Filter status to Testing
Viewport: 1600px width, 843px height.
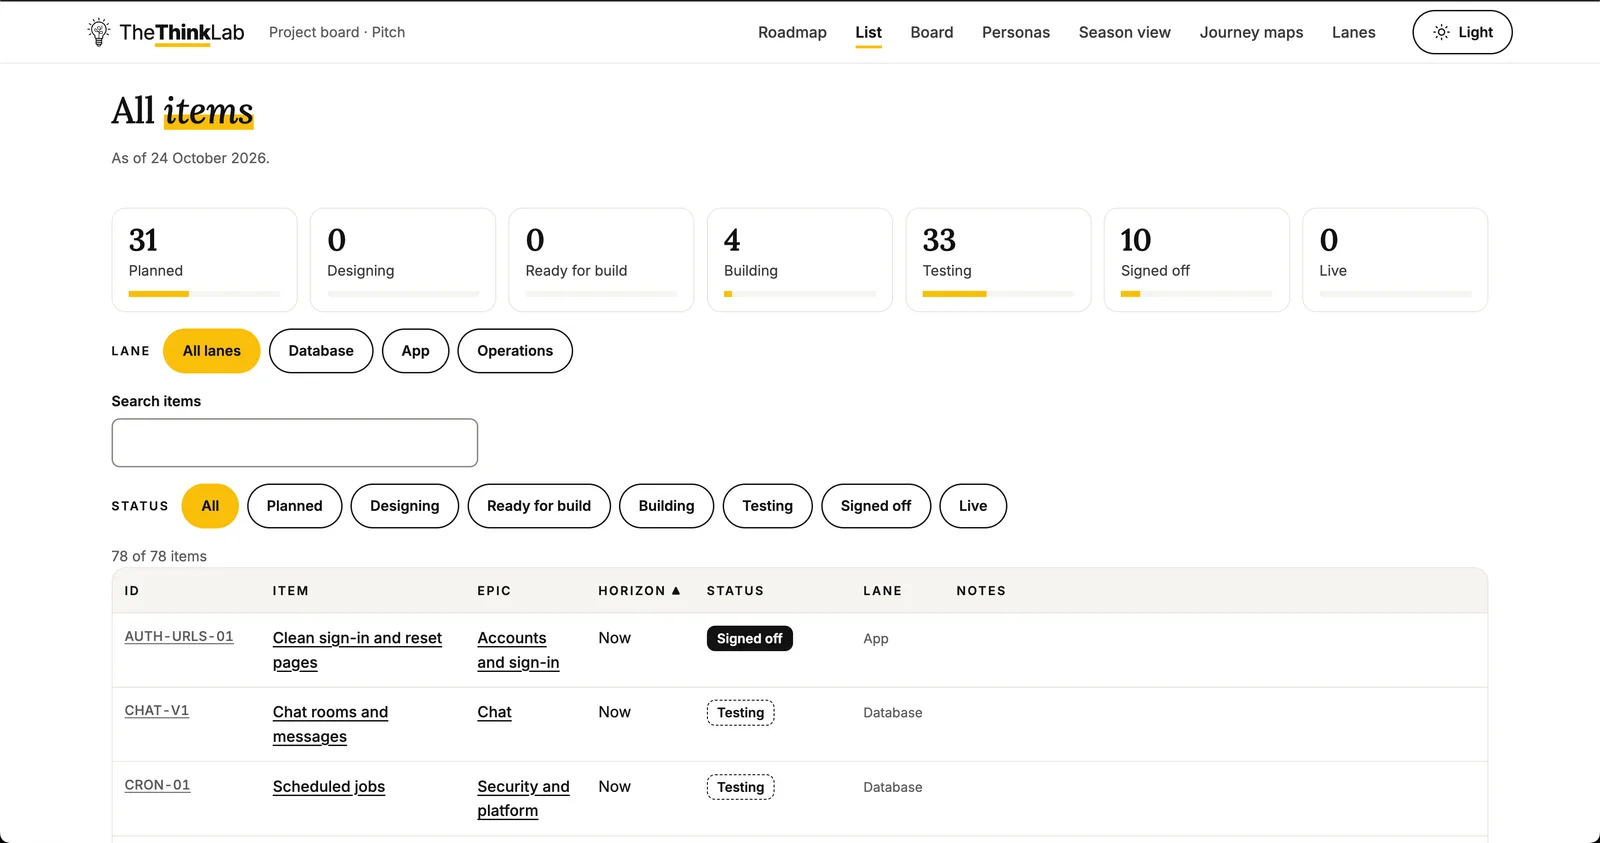[x=768, y=506]
